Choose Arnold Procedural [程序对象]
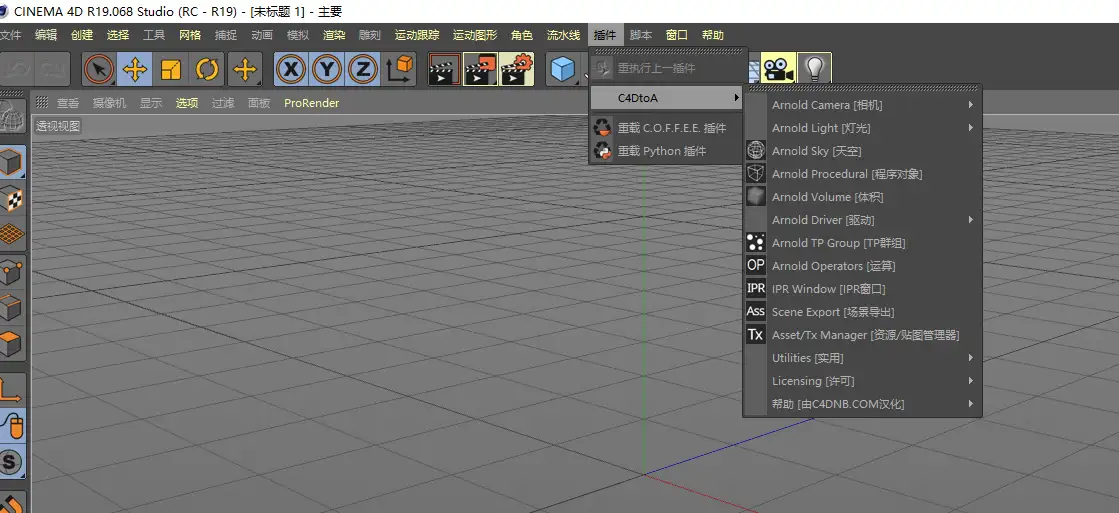This screenshot has height=513, width=1119. 862,173
